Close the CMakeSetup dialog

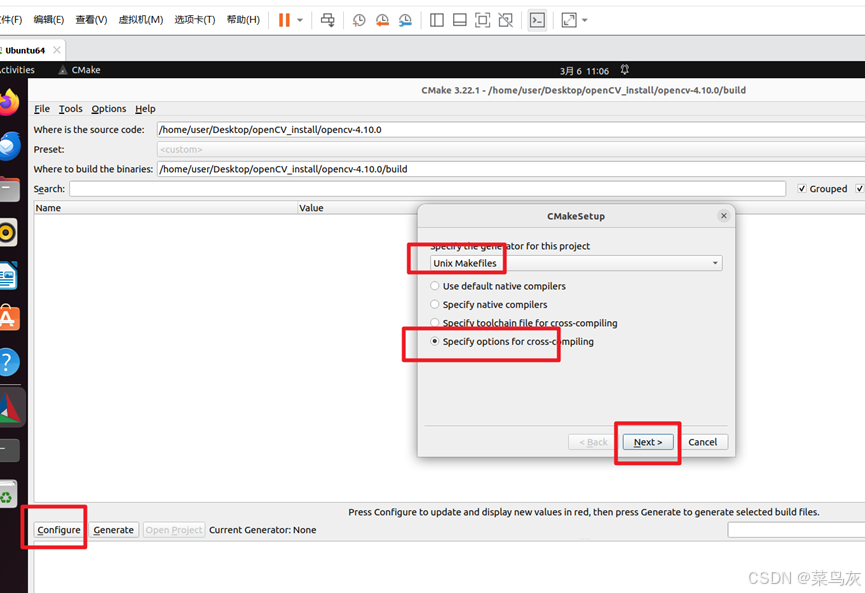pyautogui.click(x=724, y=216)
